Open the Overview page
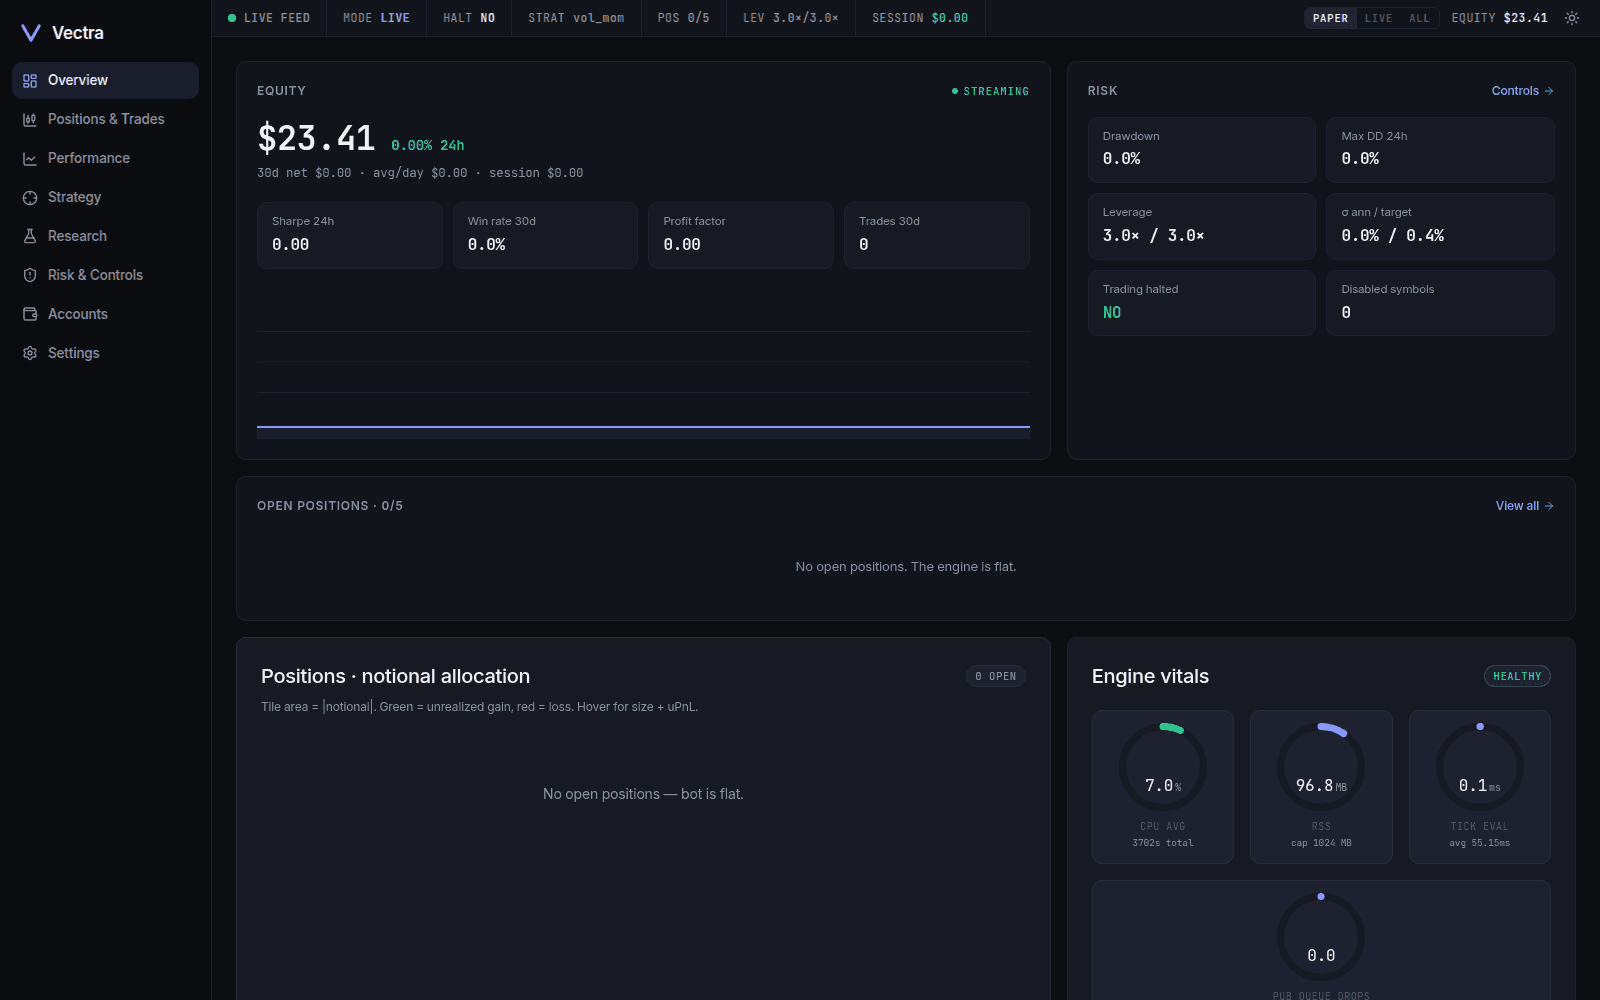 (x=105, y=80)
